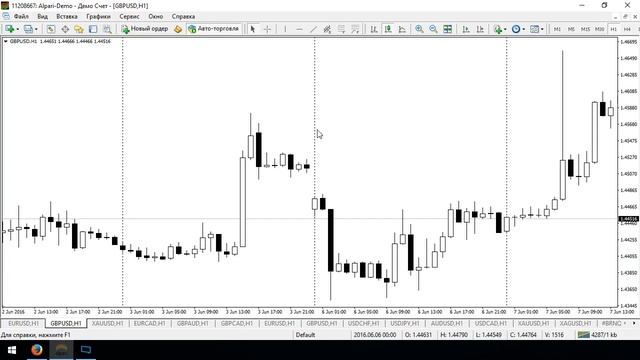Switch timeframe to M5
This screenshot has height=360, width=640.
(x=571, y=29)
